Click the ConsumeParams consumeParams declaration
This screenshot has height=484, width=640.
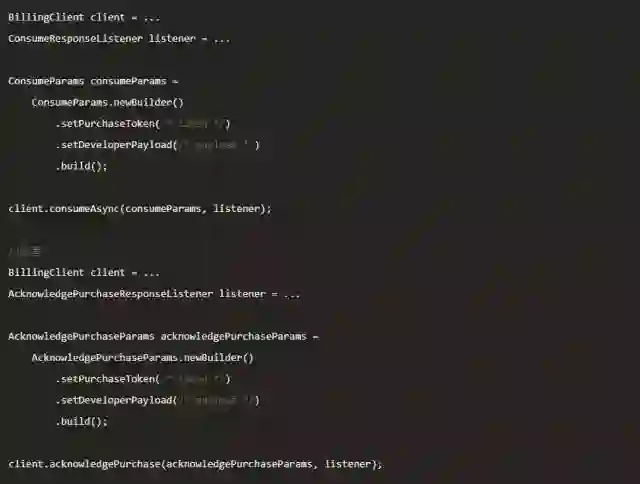(x=93, y=81)
